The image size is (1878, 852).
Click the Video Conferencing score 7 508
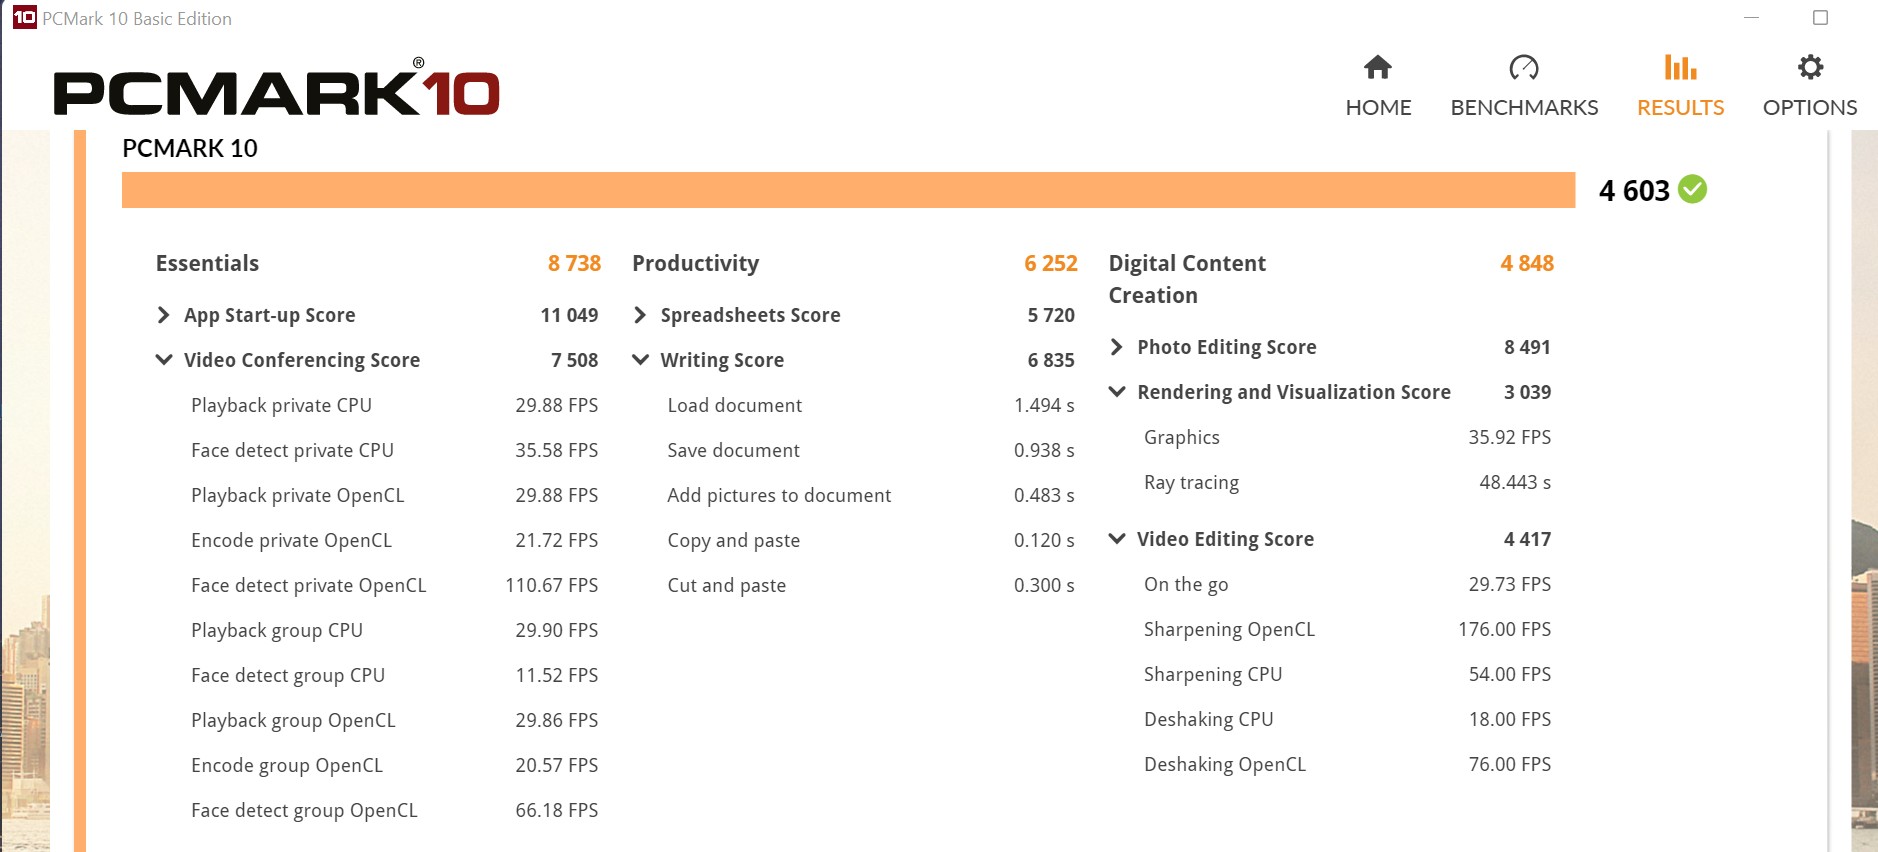pyautogui.click(x=575, y=360)
